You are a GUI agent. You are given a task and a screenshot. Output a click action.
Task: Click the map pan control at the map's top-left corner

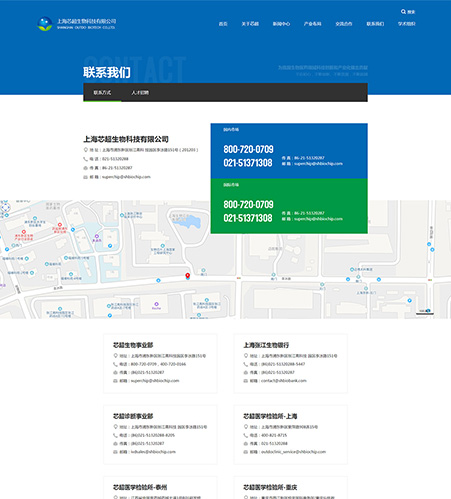point(5,207)
